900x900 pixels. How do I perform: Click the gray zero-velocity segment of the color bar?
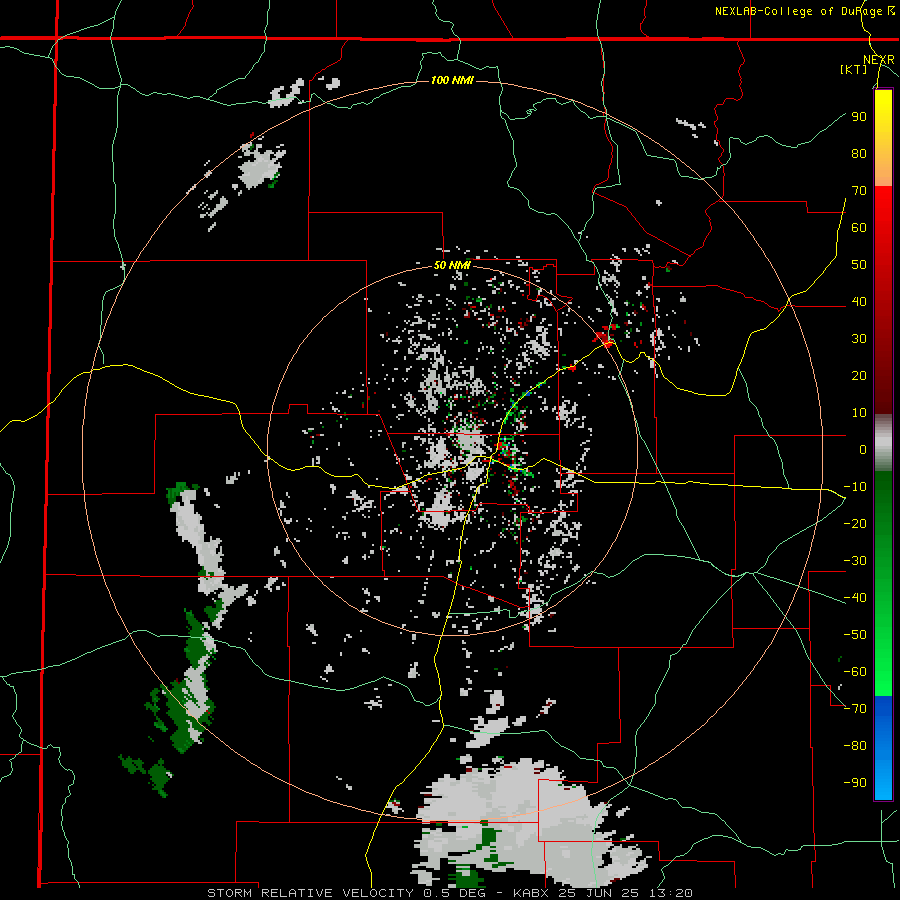(883, 443)
